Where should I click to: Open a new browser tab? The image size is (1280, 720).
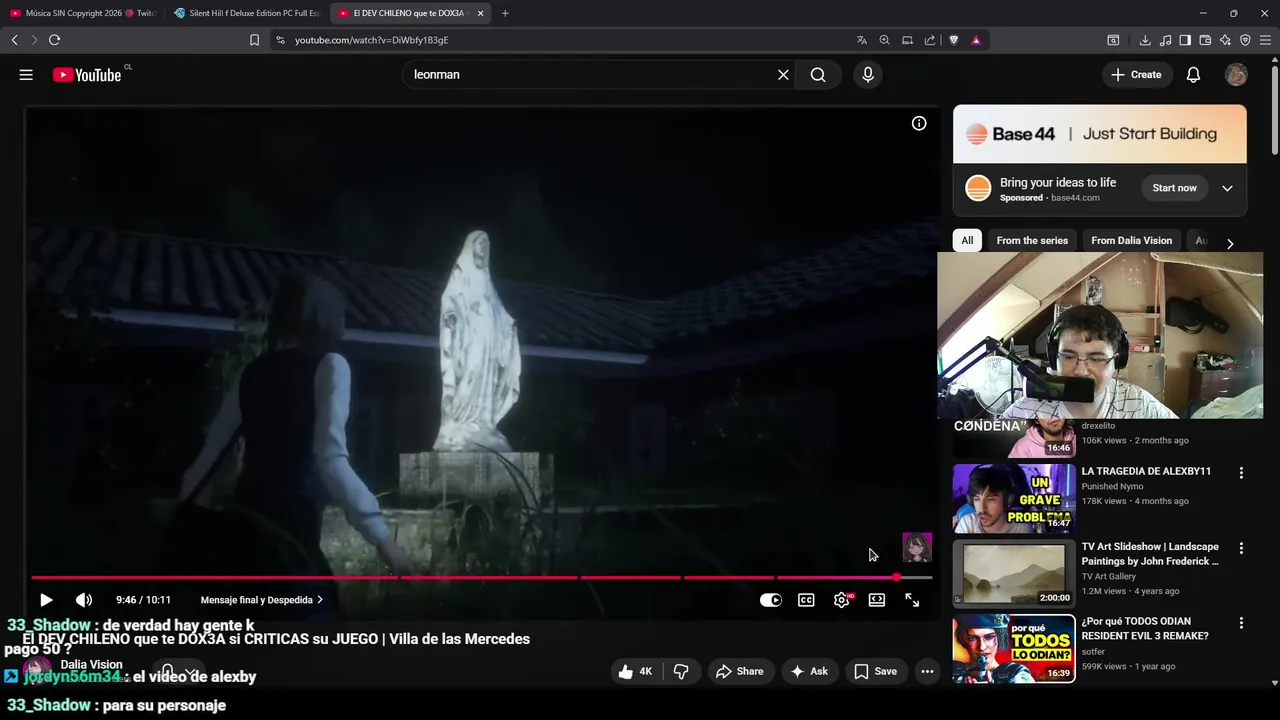[505, 13]
